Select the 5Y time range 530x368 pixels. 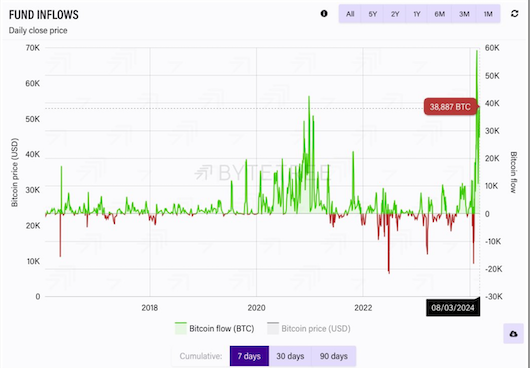372,14
